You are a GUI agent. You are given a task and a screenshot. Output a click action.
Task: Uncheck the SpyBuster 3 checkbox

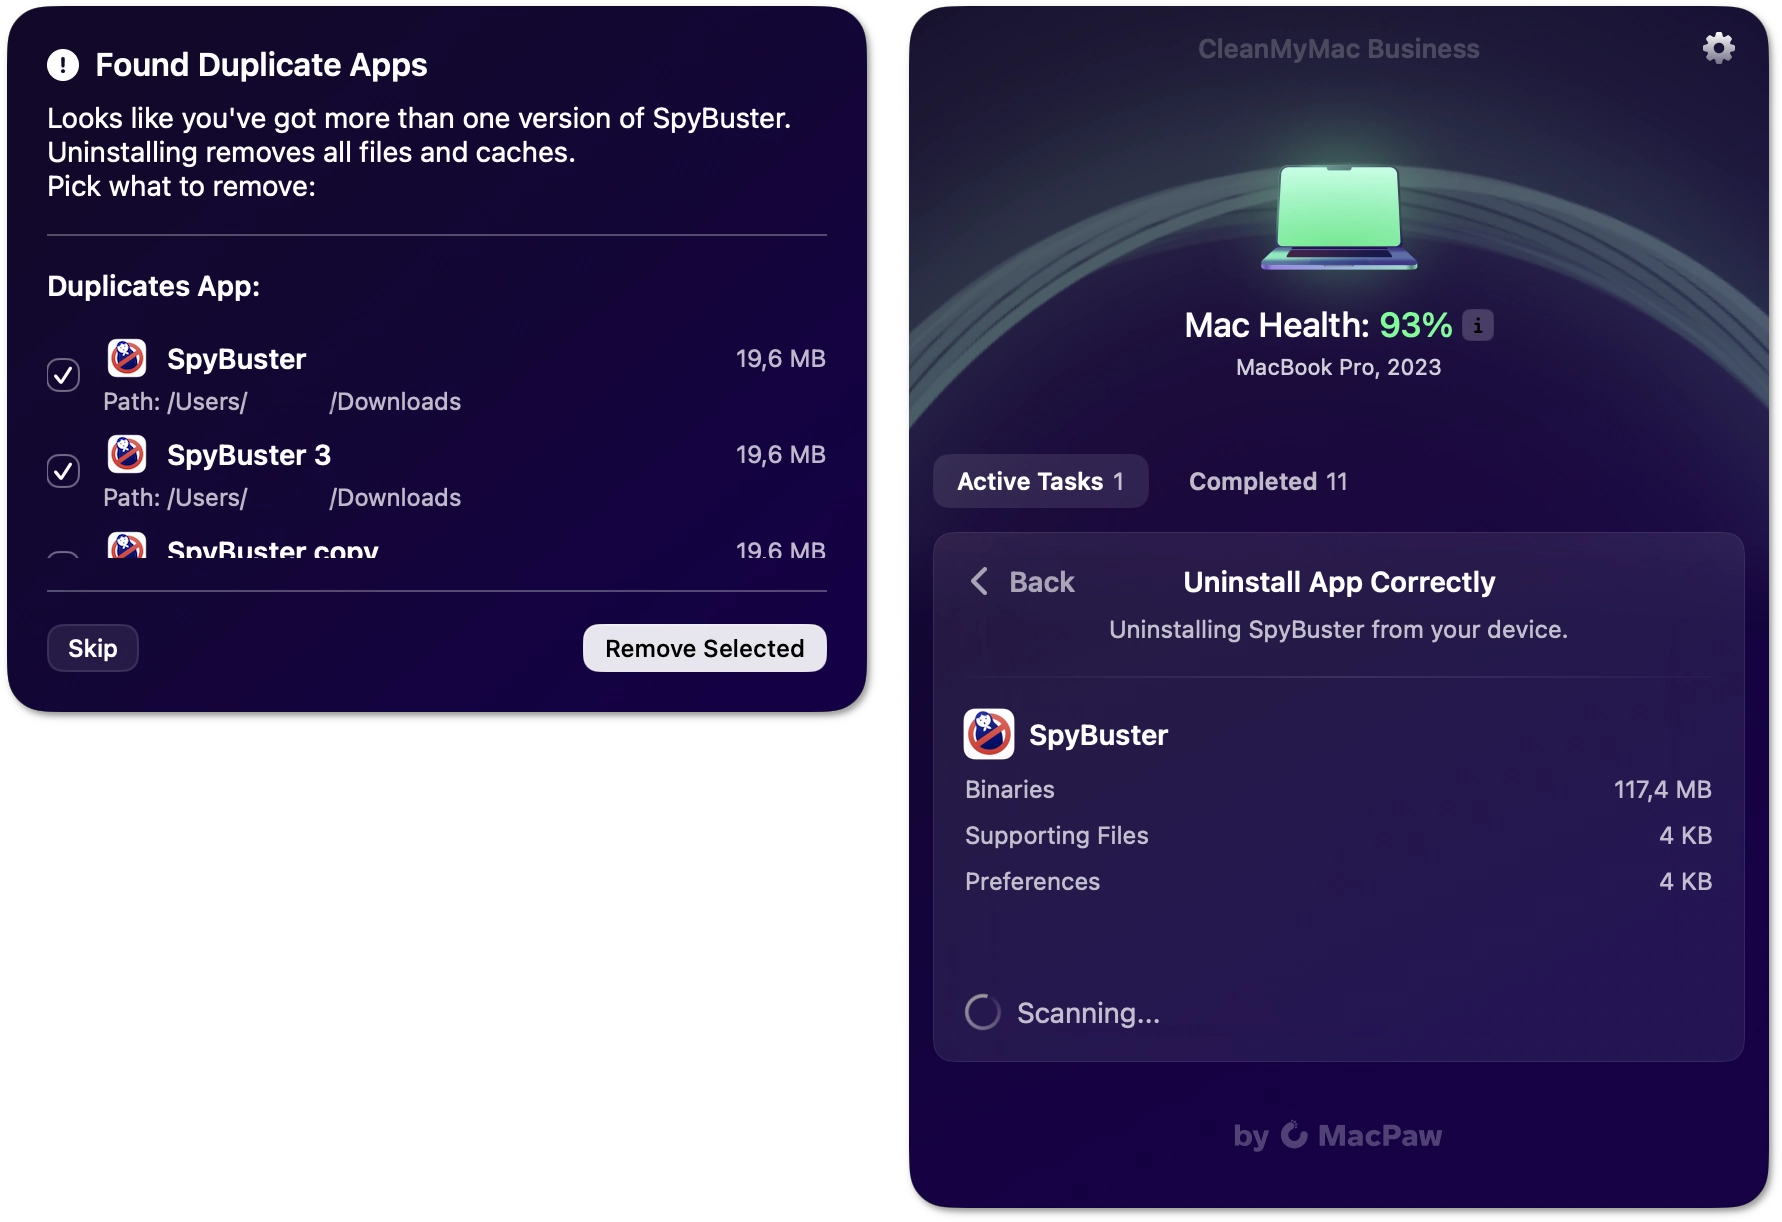63,471
